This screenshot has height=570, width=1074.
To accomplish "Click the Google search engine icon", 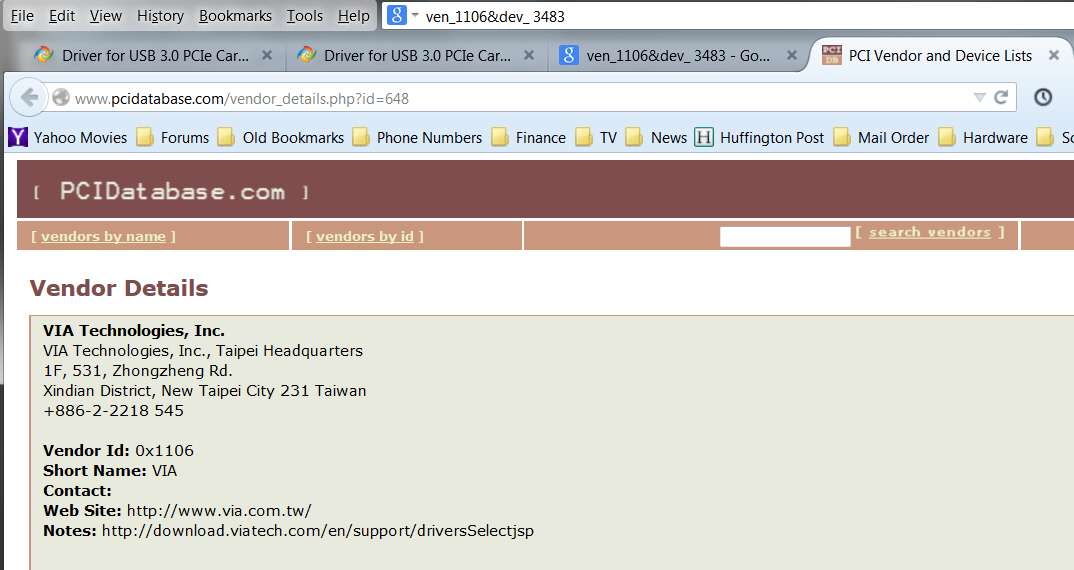I will [397, 15].
